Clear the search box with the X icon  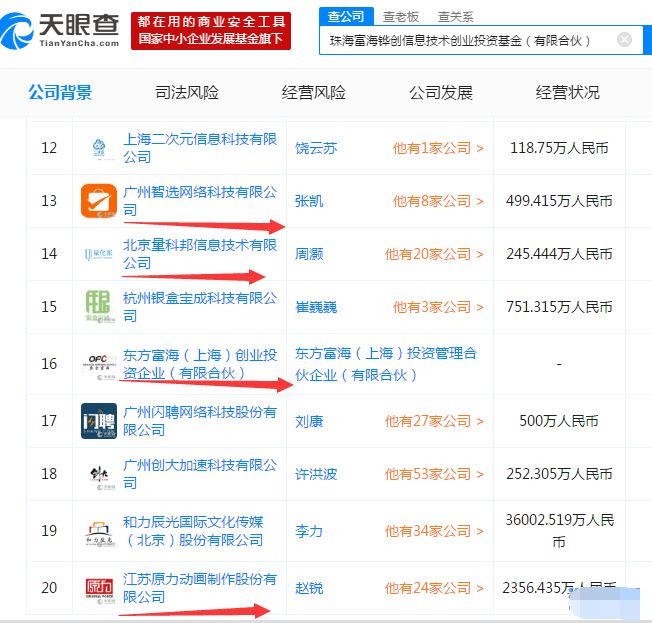click(x=624, y=40)
